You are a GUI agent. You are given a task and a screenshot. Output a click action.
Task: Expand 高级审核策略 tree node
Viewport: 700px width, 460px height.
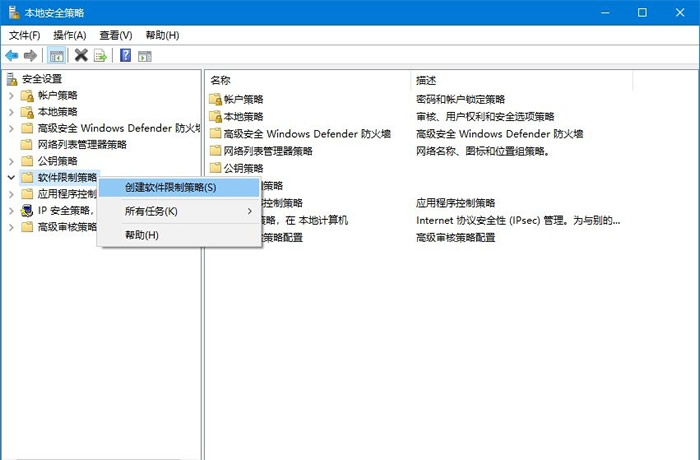point(11,227)
